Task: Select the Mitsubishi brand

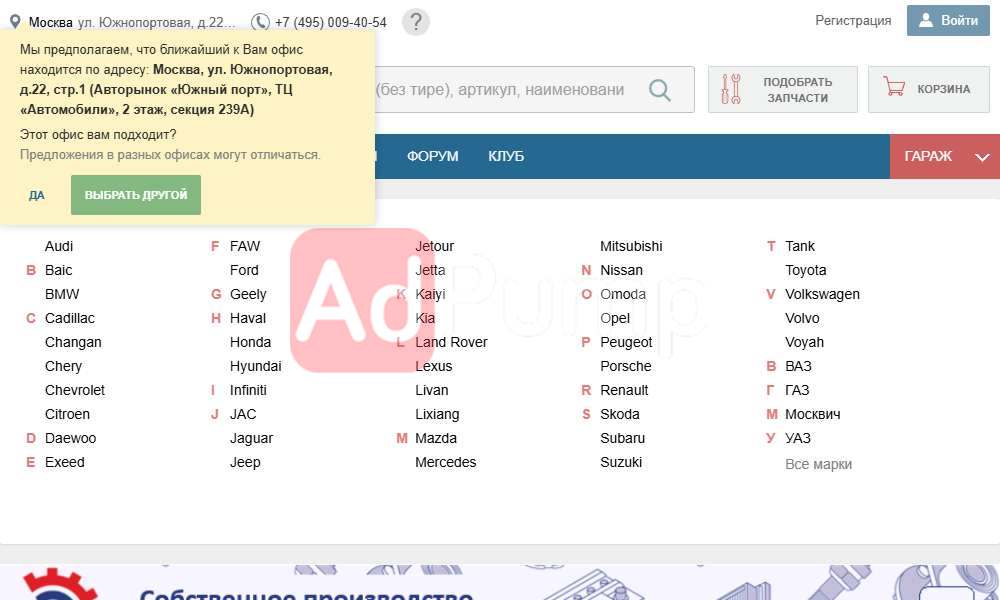Action: tap(631, 246)
